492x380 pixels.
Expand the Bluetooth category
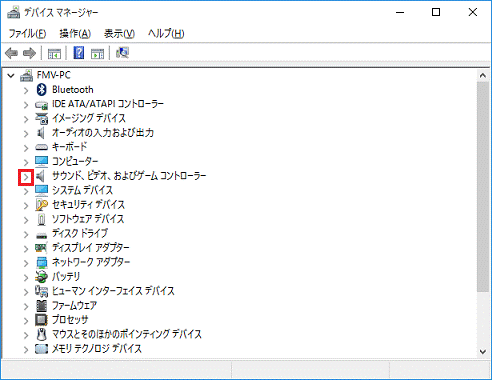coord(26,90)
